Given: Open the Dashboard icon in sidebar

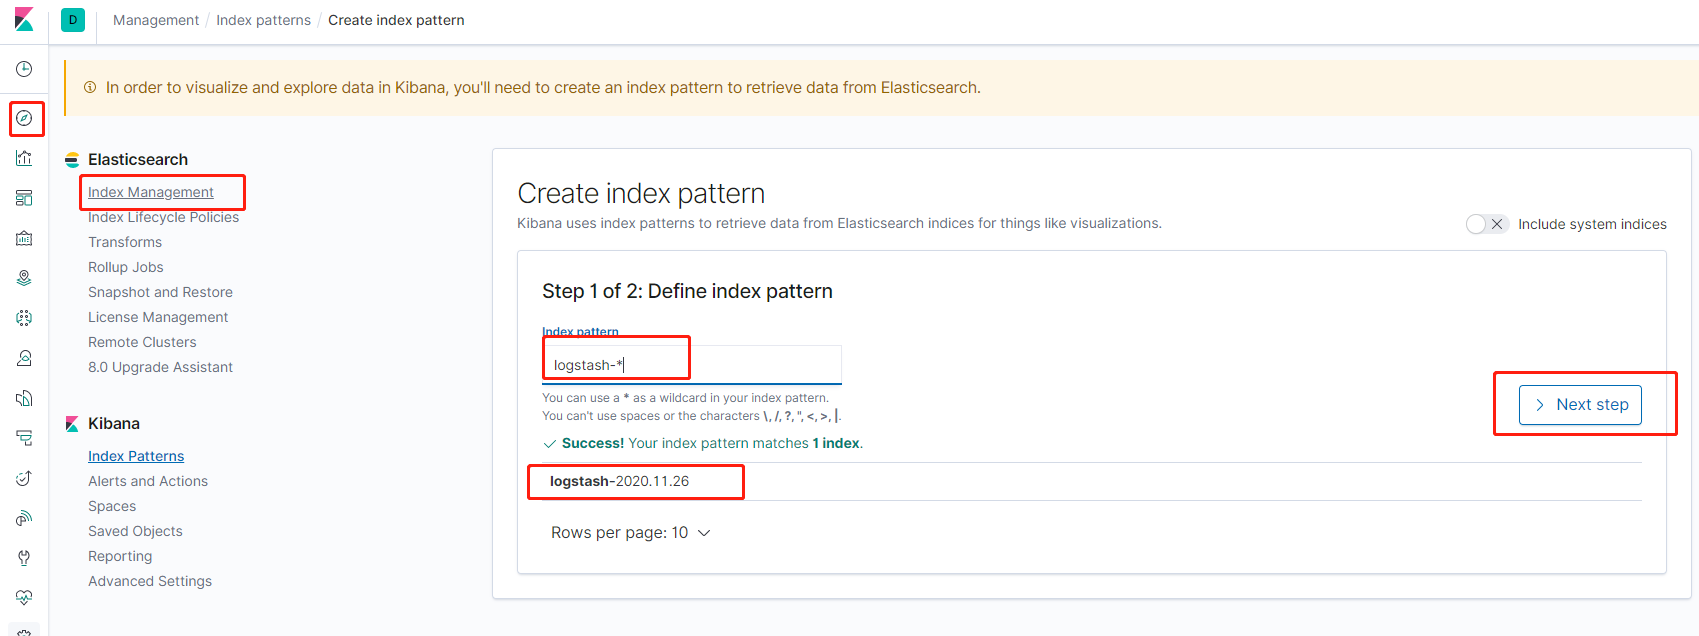Looking at the screenshot, I should click(25, 198).
